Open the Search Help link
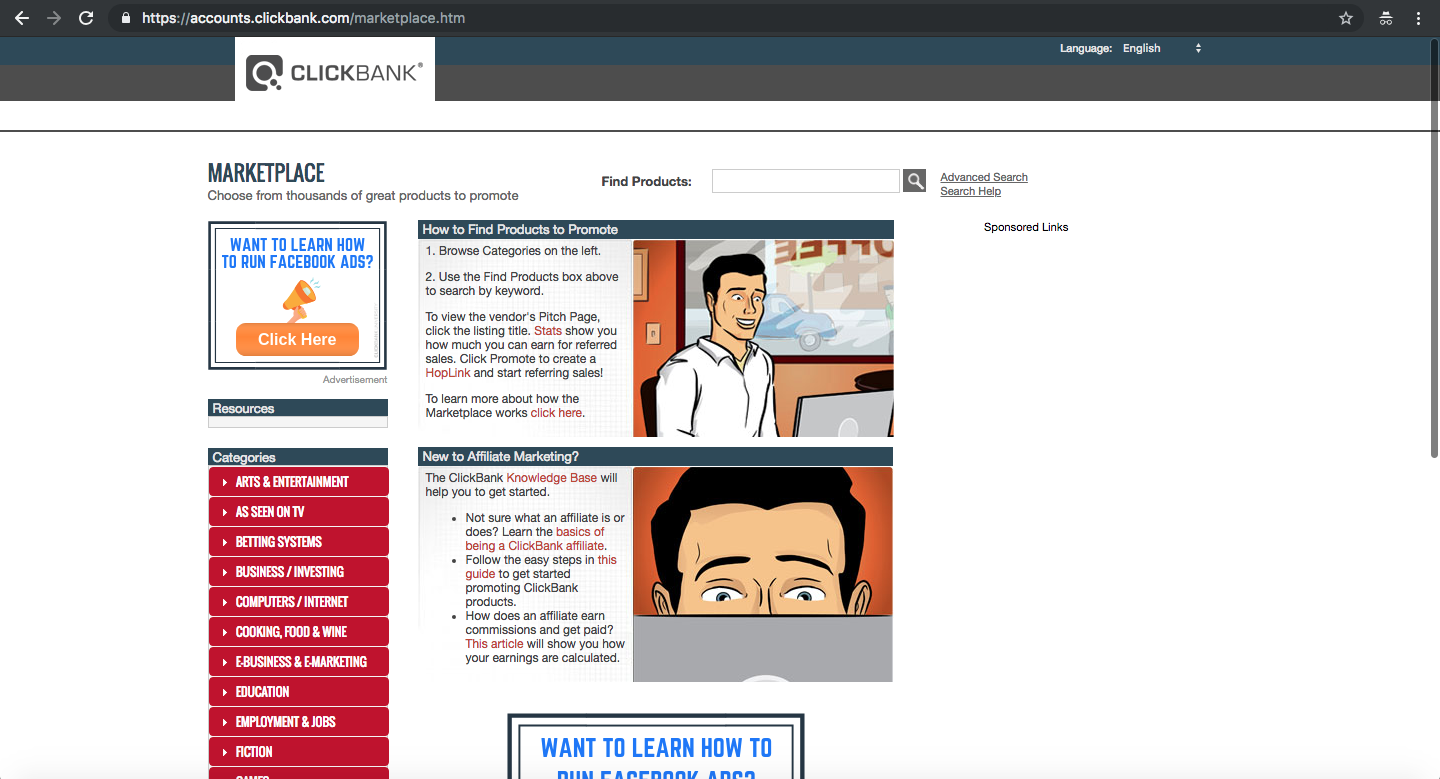This screenshot has width=1440, height=779. [970, 191]
